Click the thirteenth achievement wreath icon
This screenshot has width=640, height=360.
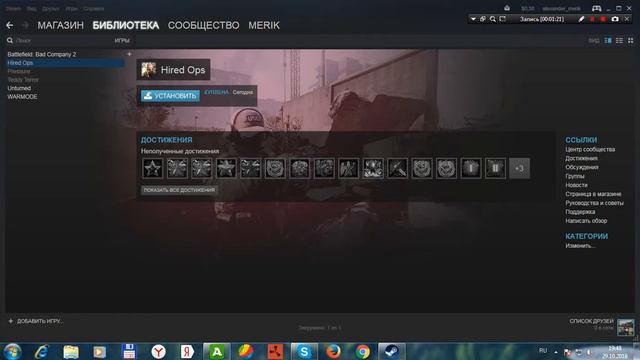pos(447,168)
